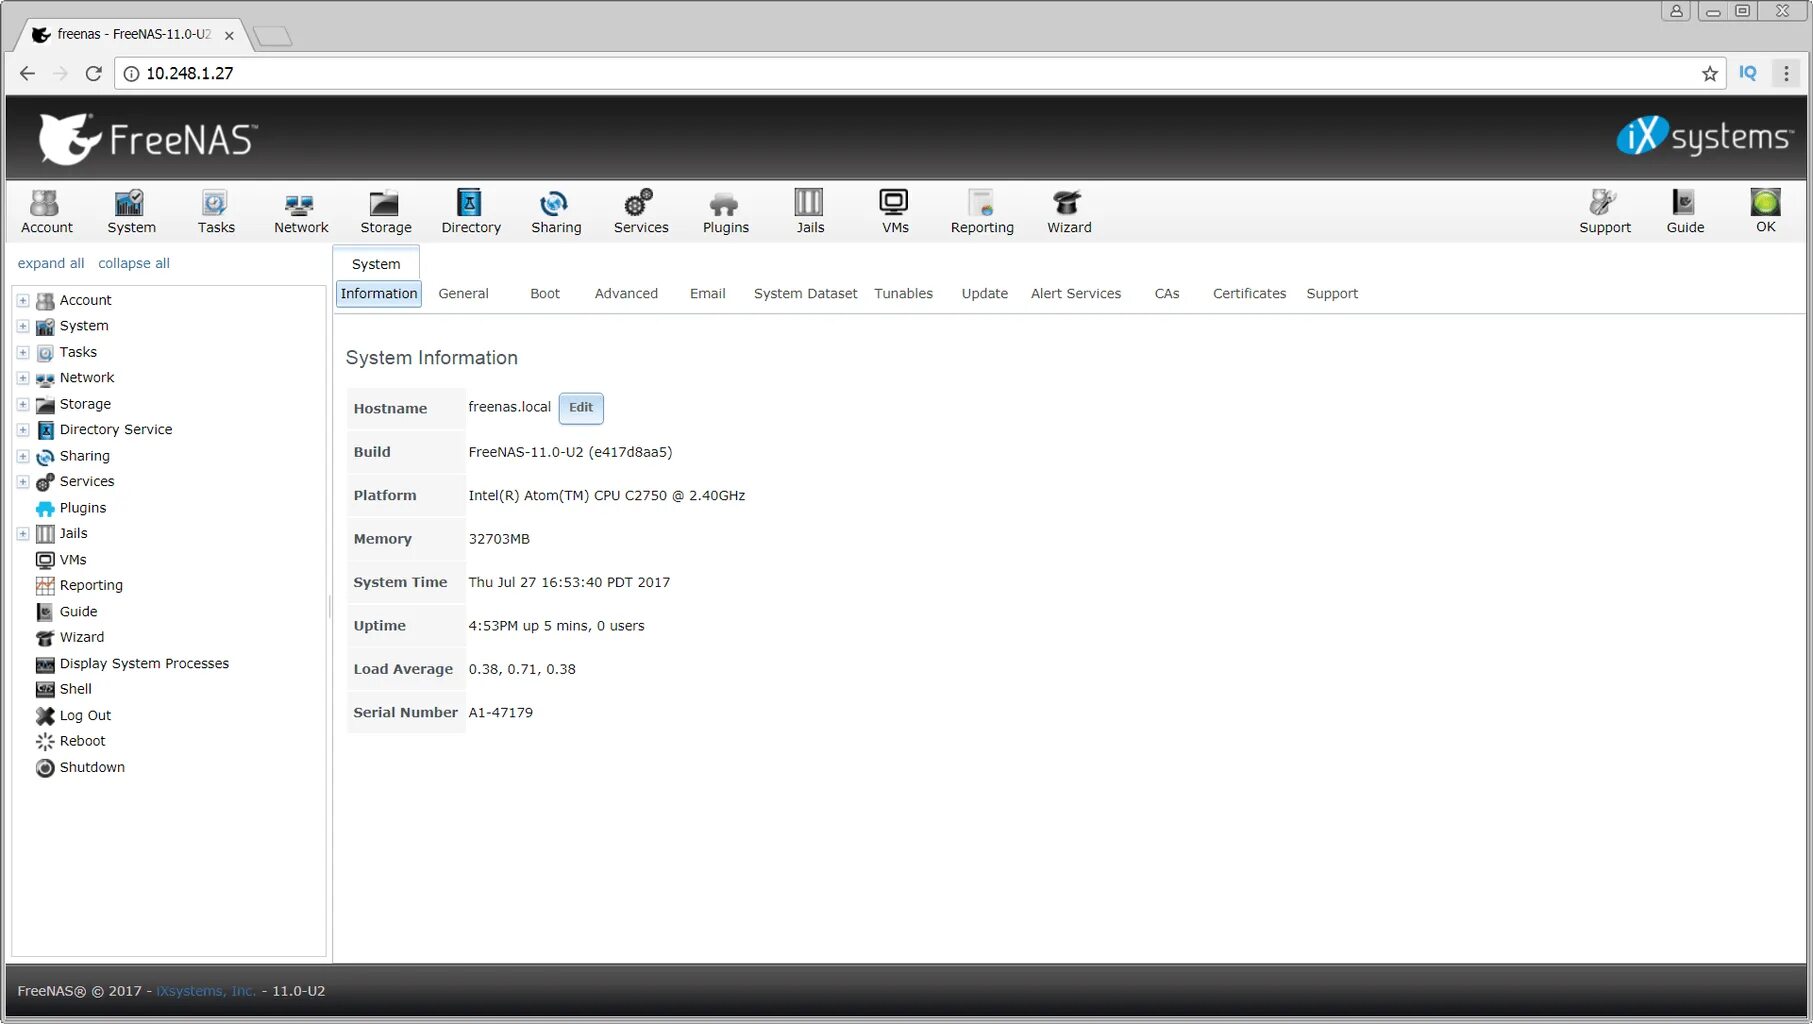Switch to the Advanced tab

[x=626, y=293]
